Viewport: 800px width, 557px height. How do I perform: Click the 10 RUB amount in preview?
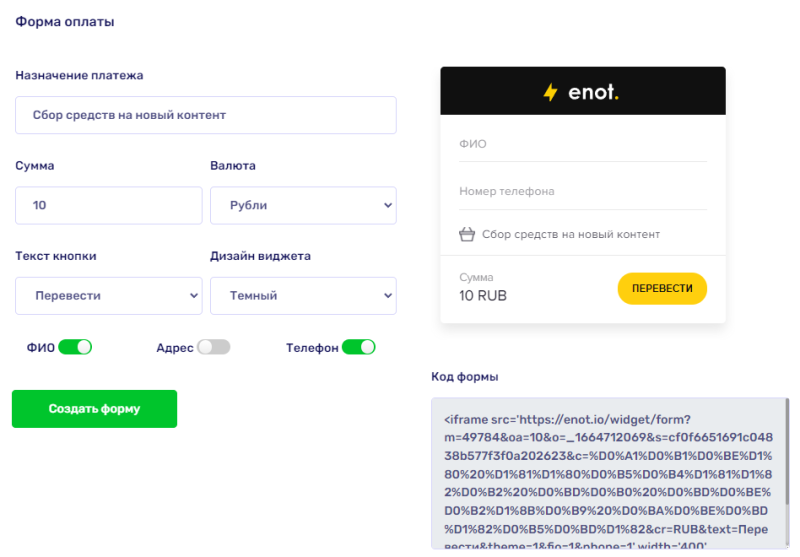pos(483,296)
